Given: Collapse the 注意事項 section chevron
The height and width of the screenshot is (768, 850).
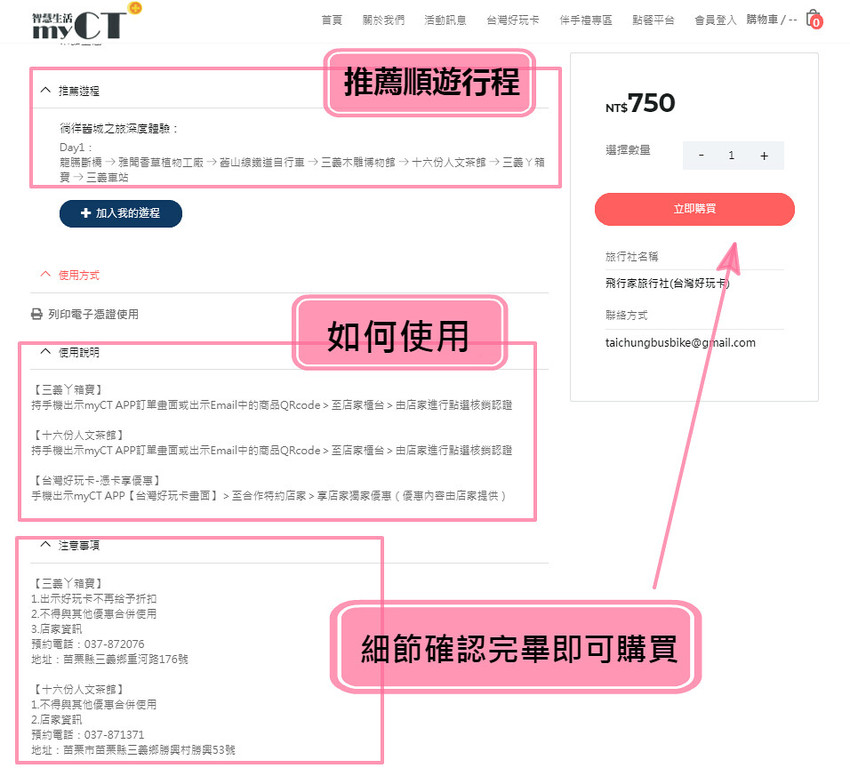Looking at the screenshot, I should (x=43, y=544).
